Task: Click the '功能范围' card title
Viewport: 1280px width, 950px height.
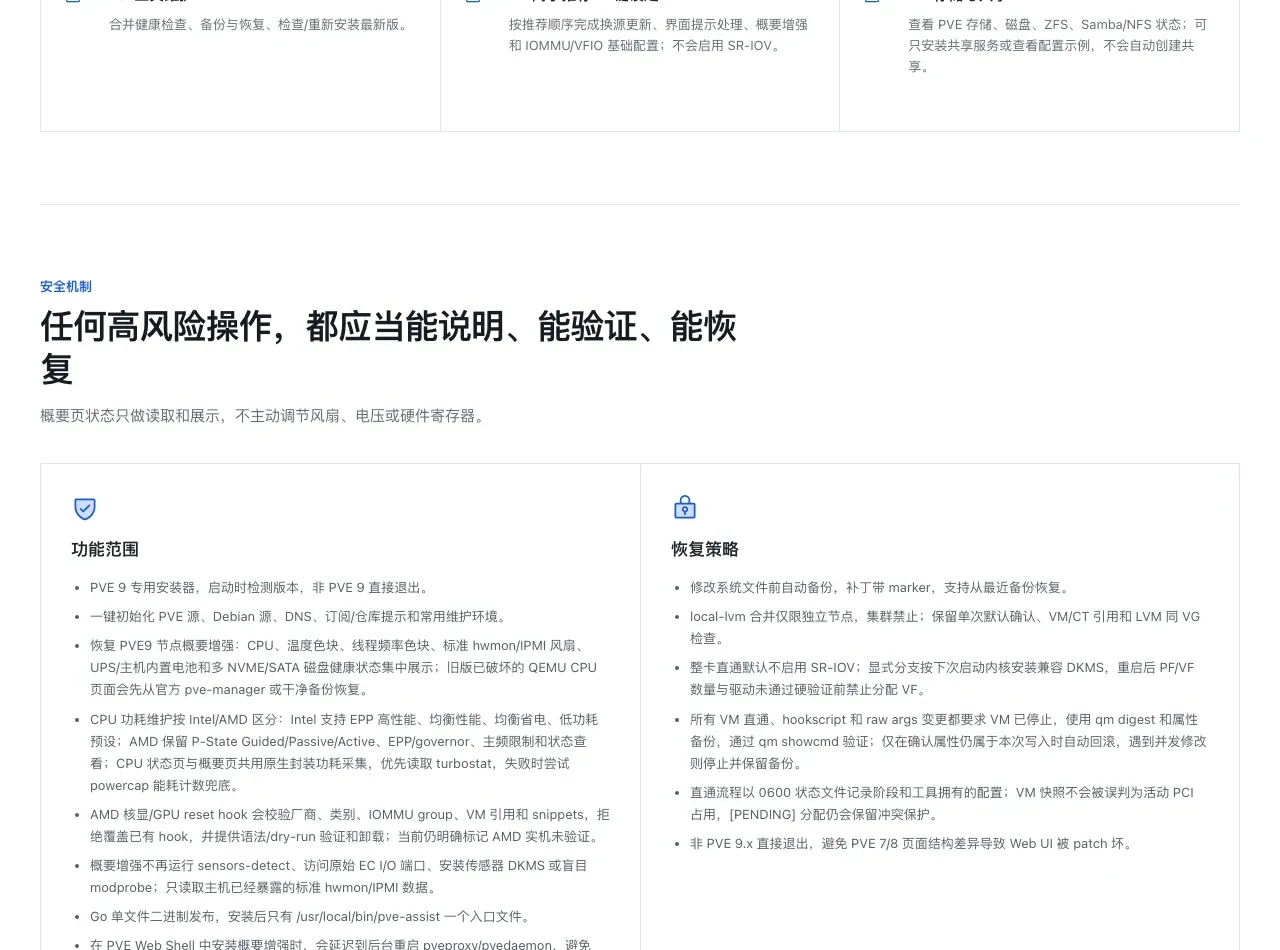Action: point(105,549)
